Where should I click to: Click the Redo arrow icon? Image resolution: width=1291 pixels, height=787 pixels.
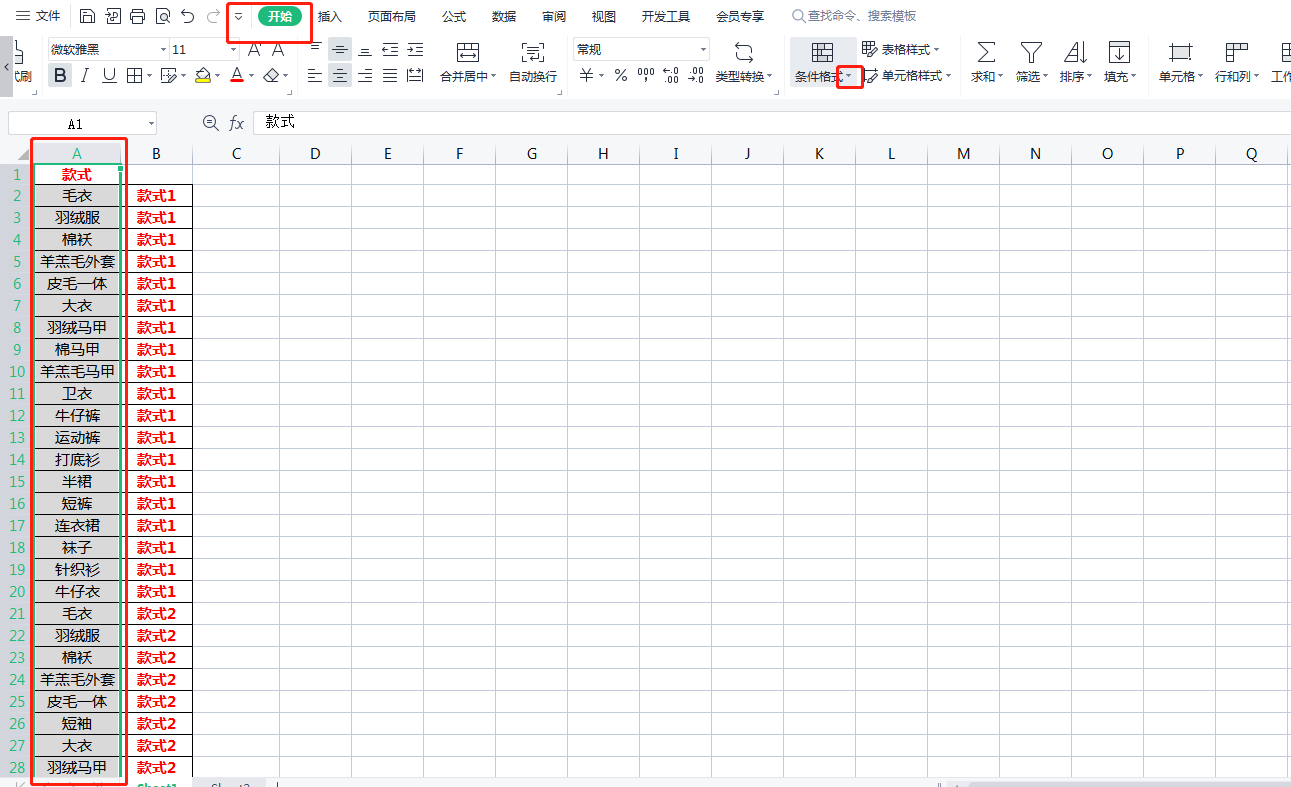pyautogui.click(x=212, y=16)
